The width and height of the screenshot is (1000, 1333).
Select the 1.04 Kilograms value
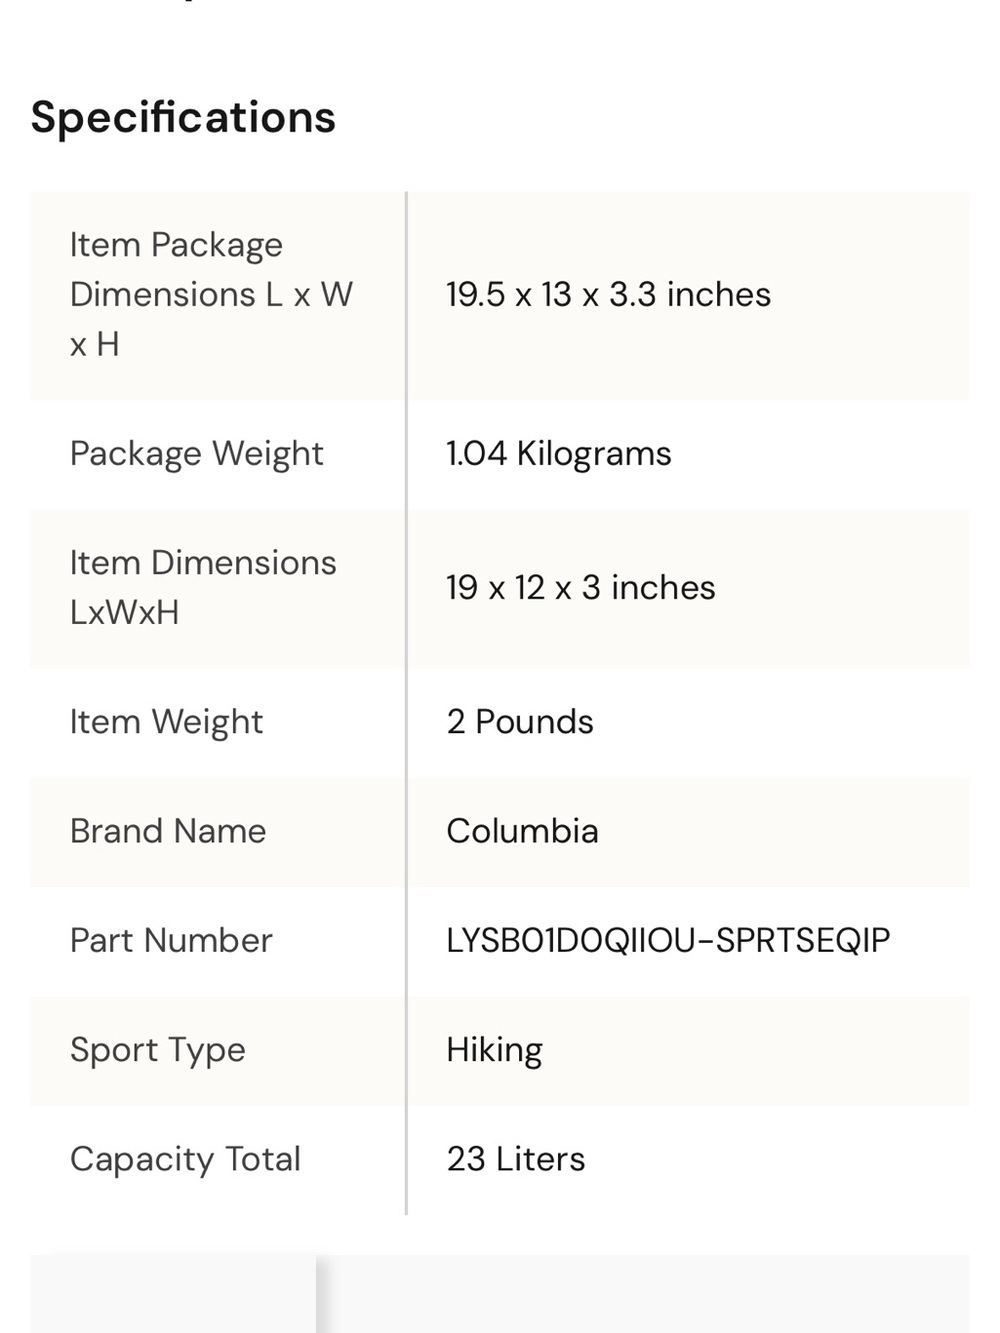558,454
